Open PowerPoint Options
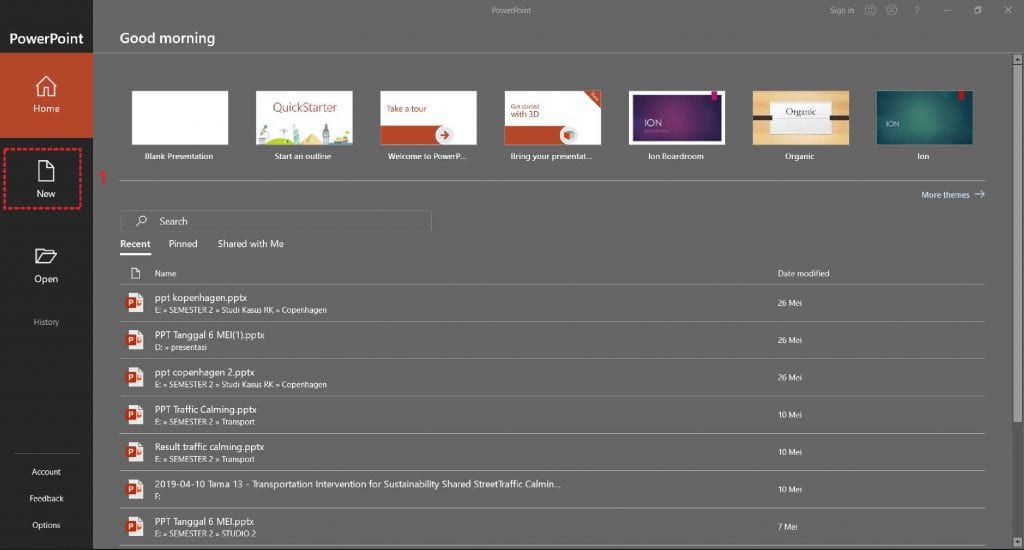This screenshot has height=550, width=1024. (x=46, y=525)
